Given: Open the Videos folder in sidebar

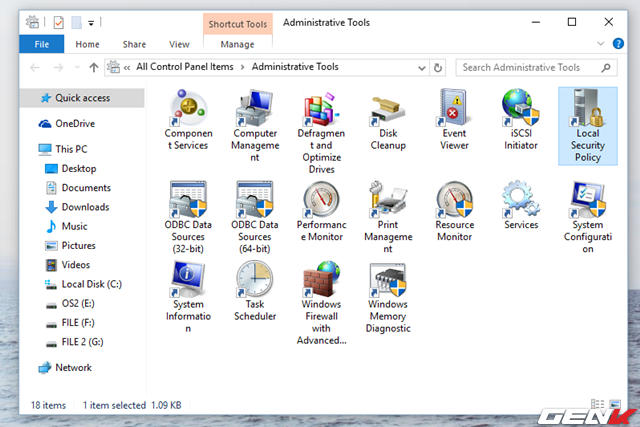Looking at the screenshot, I should (76, 265).
